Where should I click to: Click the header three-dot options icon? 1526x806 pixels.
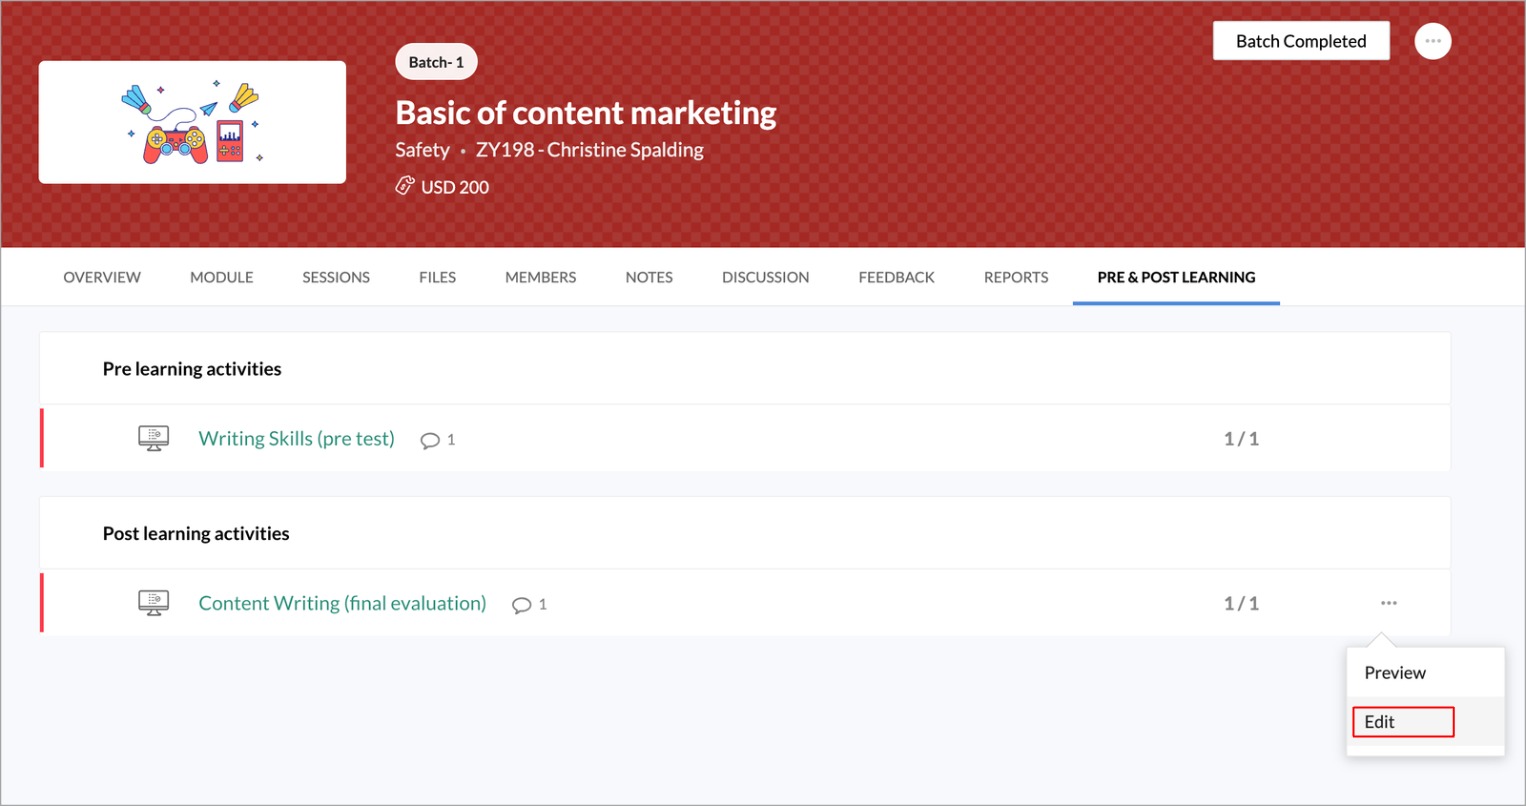tap(1432, 41)
